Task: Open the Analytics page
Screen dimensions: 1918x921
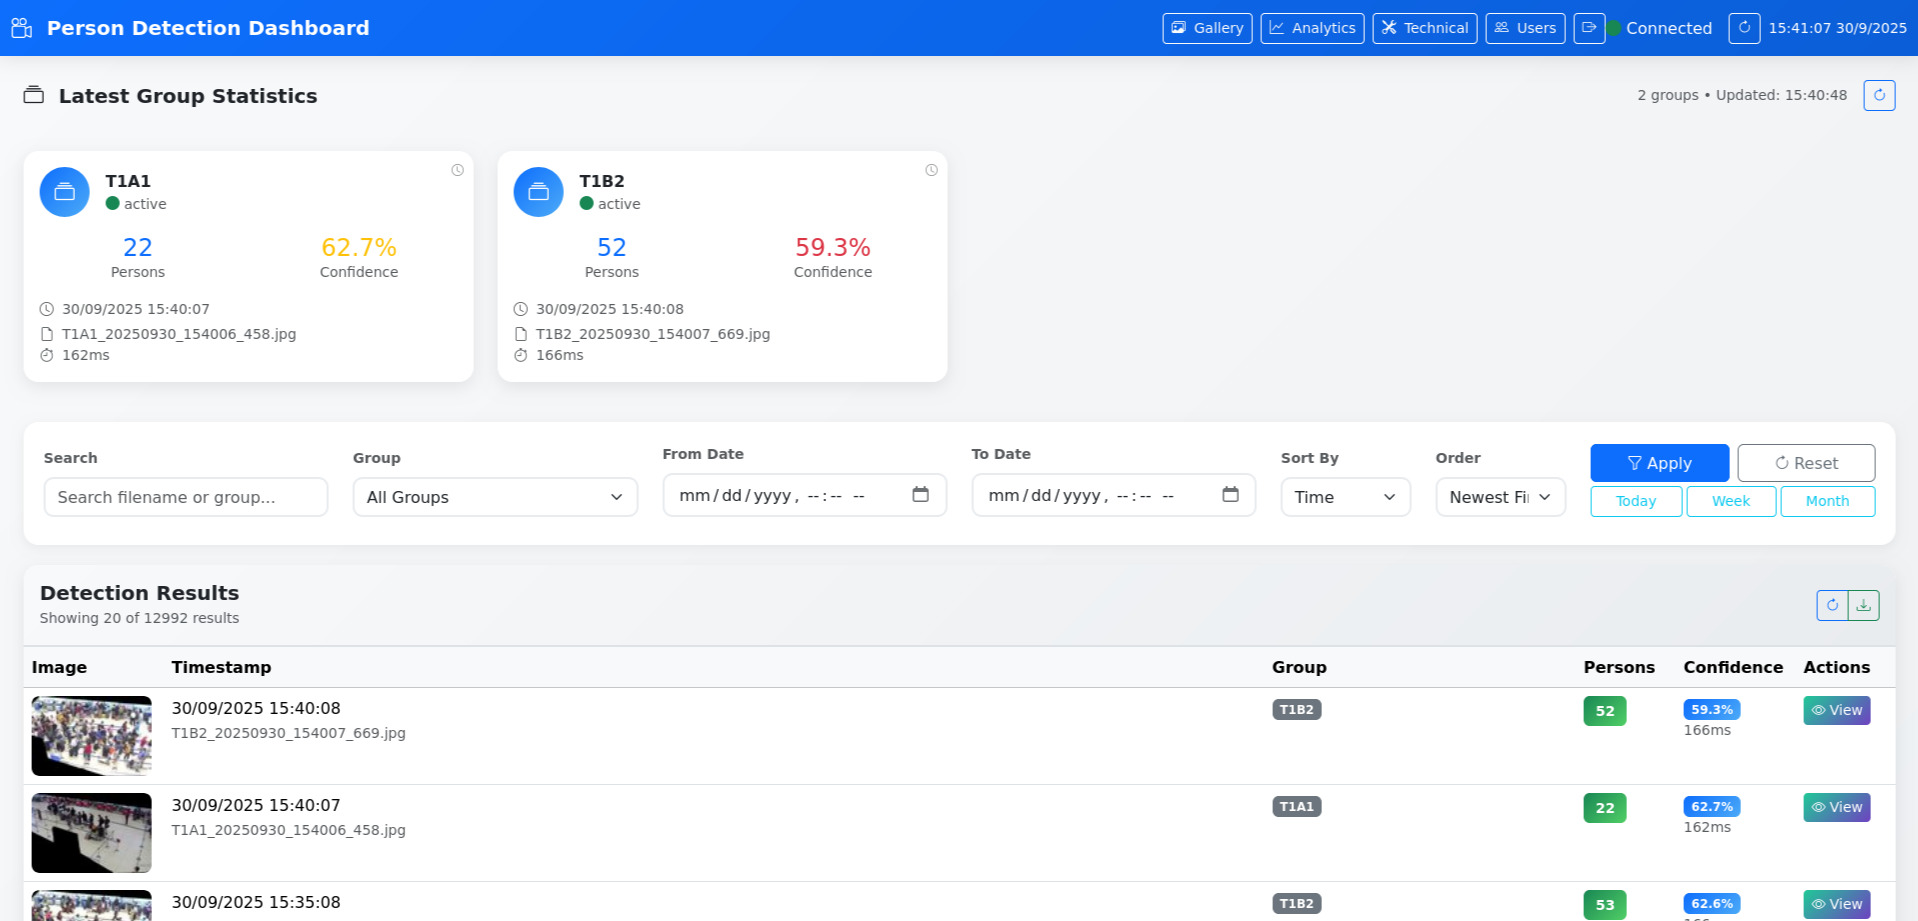Action: [x=1312, y=28]
